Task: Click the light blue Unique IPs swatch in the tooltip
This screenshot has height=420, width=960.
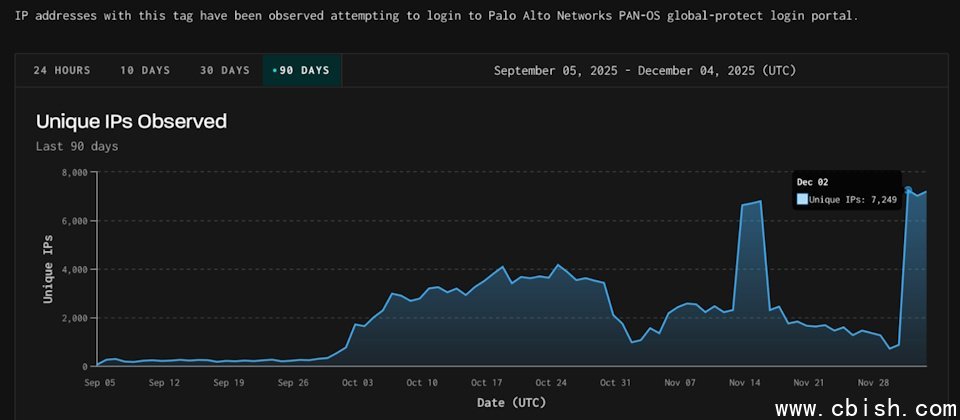Action: [x=802, y=200]
